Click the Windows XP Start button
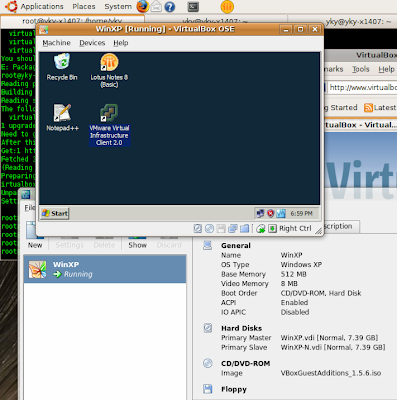 click(55, 213)
